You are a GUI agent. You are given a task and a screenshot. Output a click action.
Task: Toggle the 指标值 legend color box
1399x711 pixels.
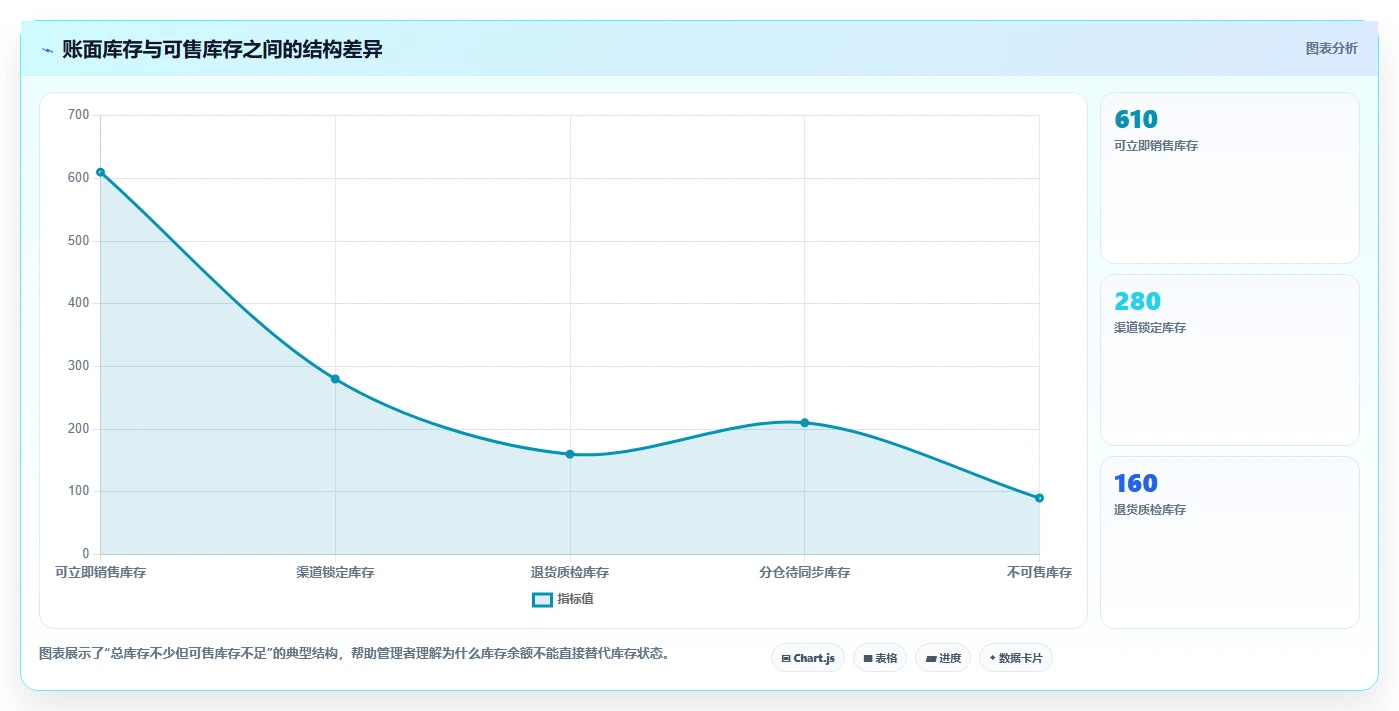click(x=542, y=599)
